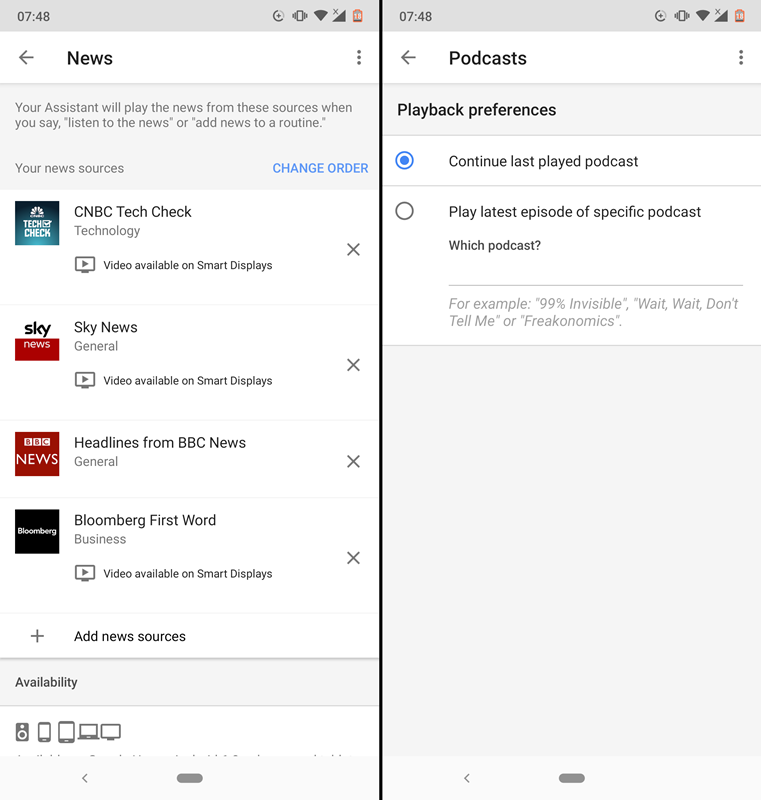Go back from the Podcasts screen
This screenshot has height=800, width=761.
(x=408, y=58)
